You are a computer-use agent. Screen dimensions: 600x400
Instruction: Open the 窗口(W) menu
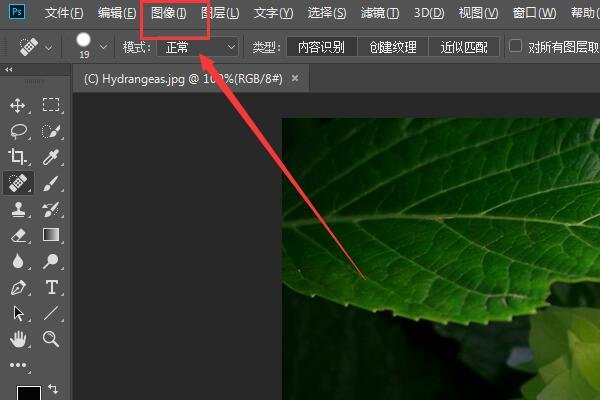(x=534, y=13)
